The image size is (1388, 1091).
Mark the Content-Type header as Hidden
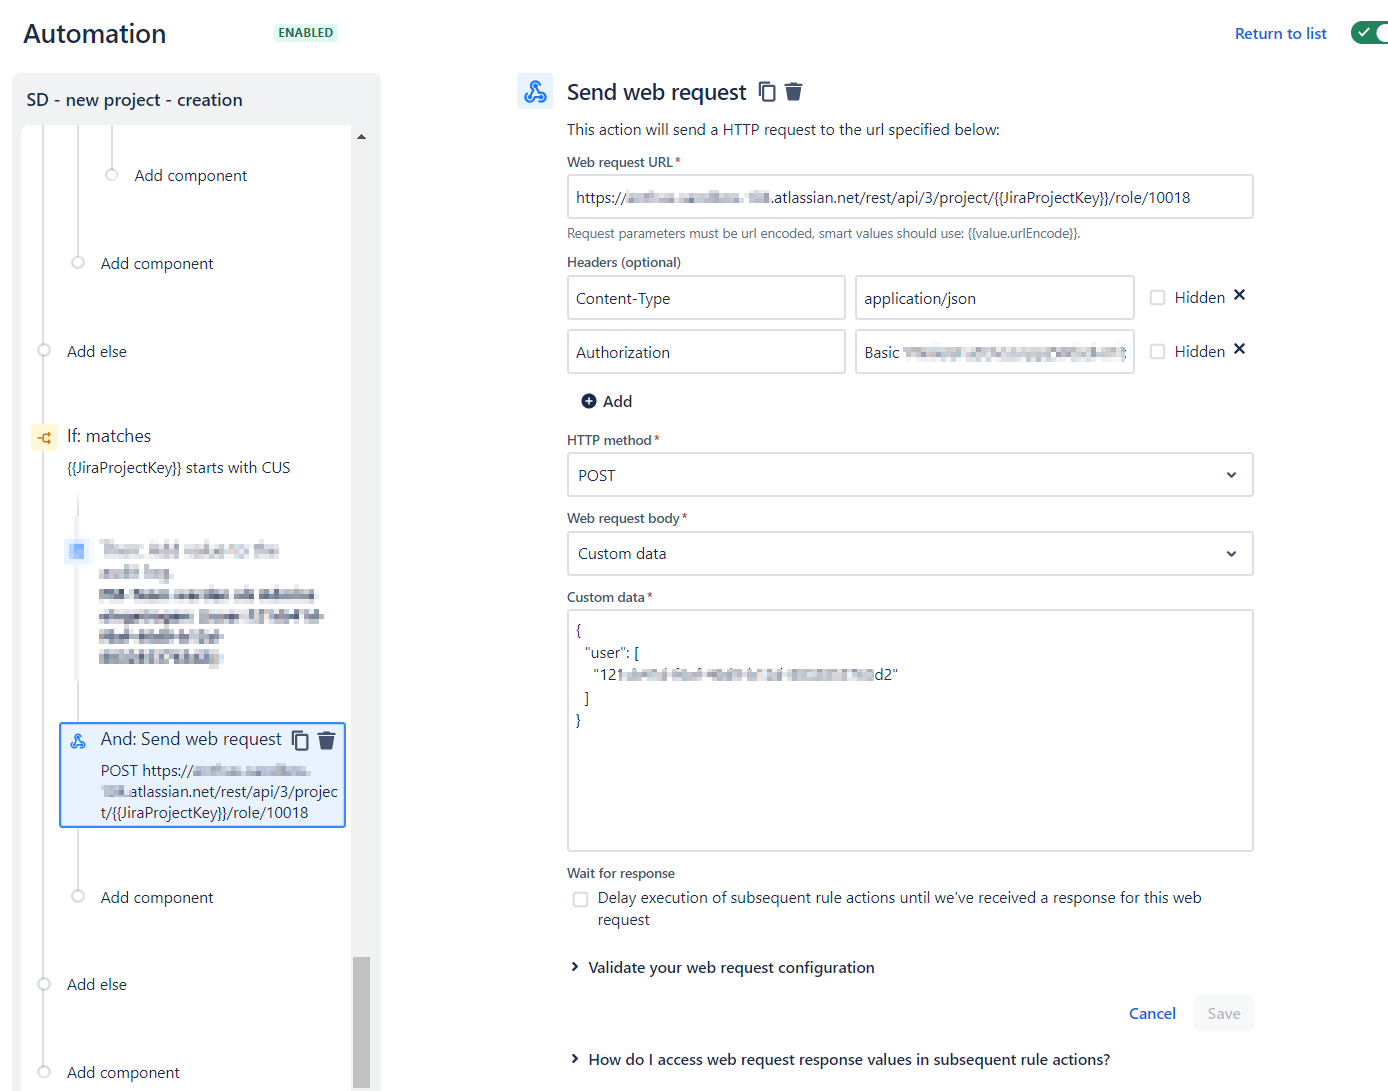tap(1157, 298)
